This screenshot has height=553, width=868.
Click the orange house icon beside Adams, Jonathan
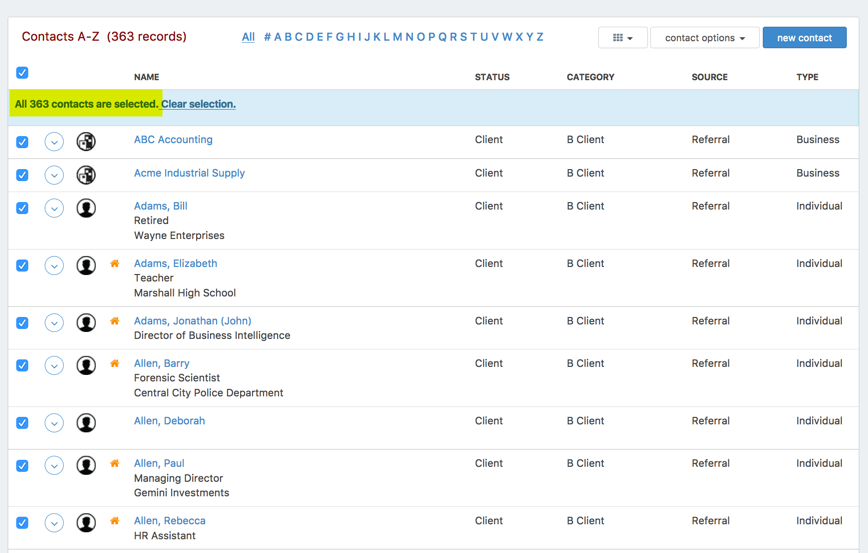[115, 321]
